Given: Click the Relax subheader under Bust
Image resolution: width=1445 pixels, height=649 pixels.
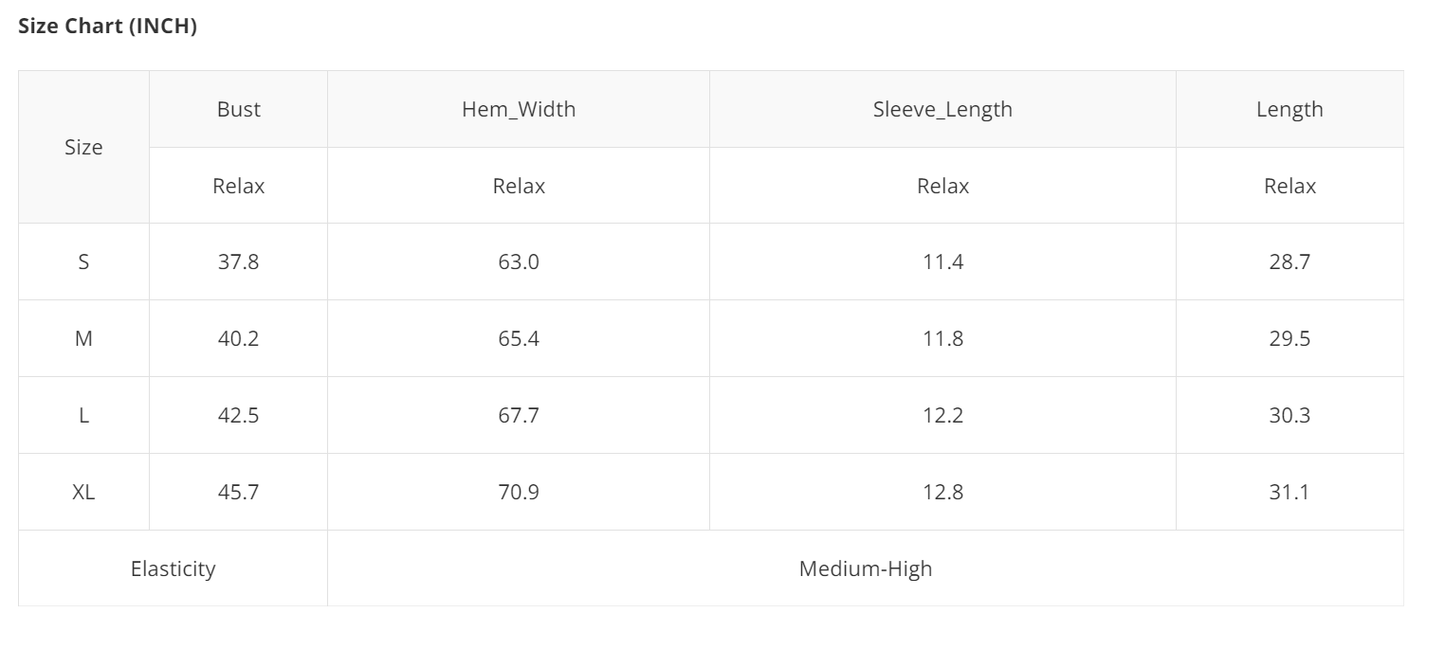Looking at the screenshot, I should [x=238, y=186].
